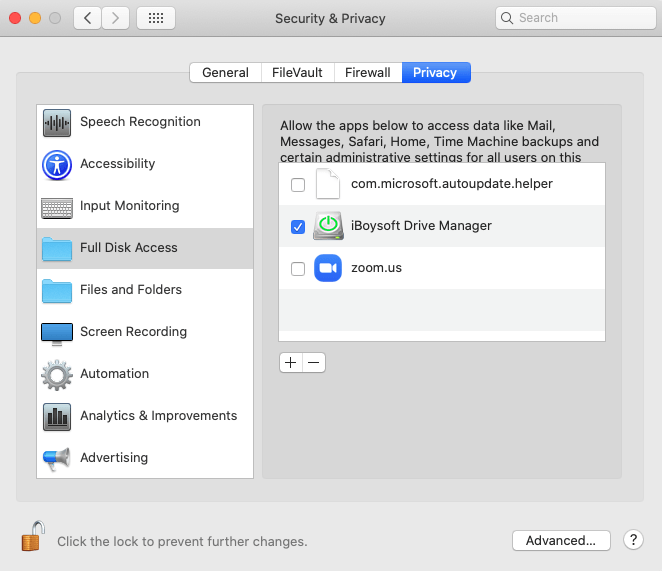Click the Analytics & Improvements chart icon
The width and height of the screenshot is (662, 571).
pyautogui.click(x=57, y=417)
